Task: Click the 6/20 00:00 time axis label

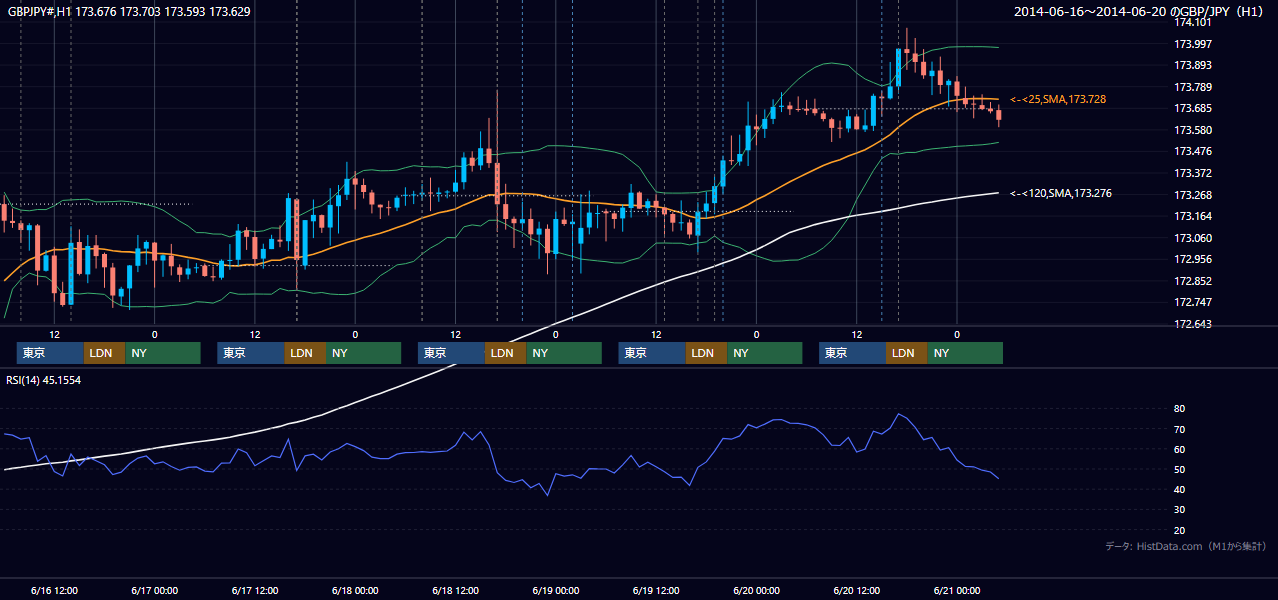Action: (x=757, y=590)
